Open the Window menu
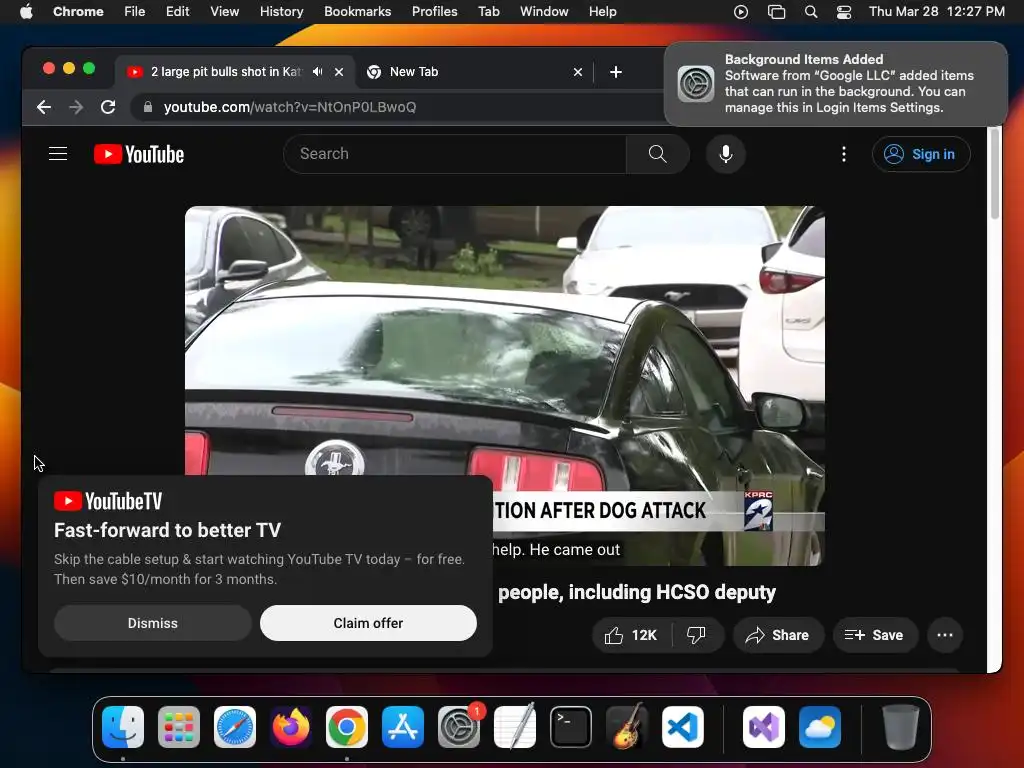Screen dimensions: 1024x768 [544, 12]
